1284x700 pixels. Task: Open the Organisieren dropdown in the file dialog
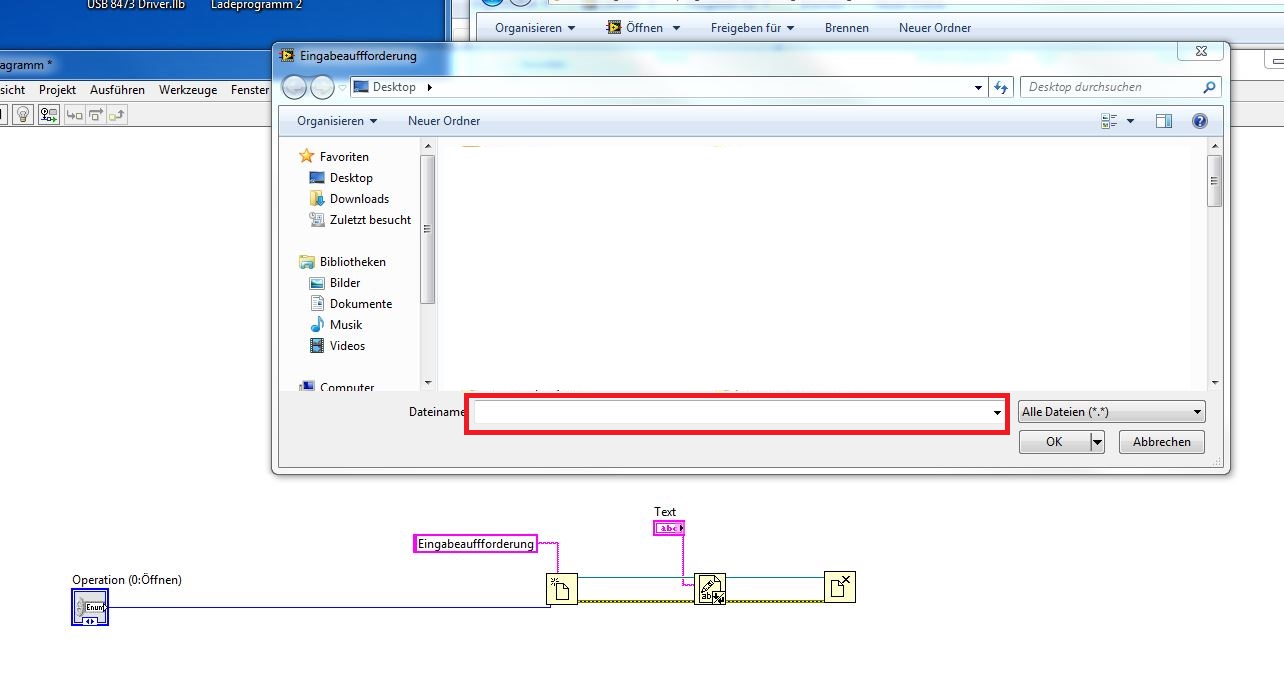pyautogui.click(x=337, y=121)
